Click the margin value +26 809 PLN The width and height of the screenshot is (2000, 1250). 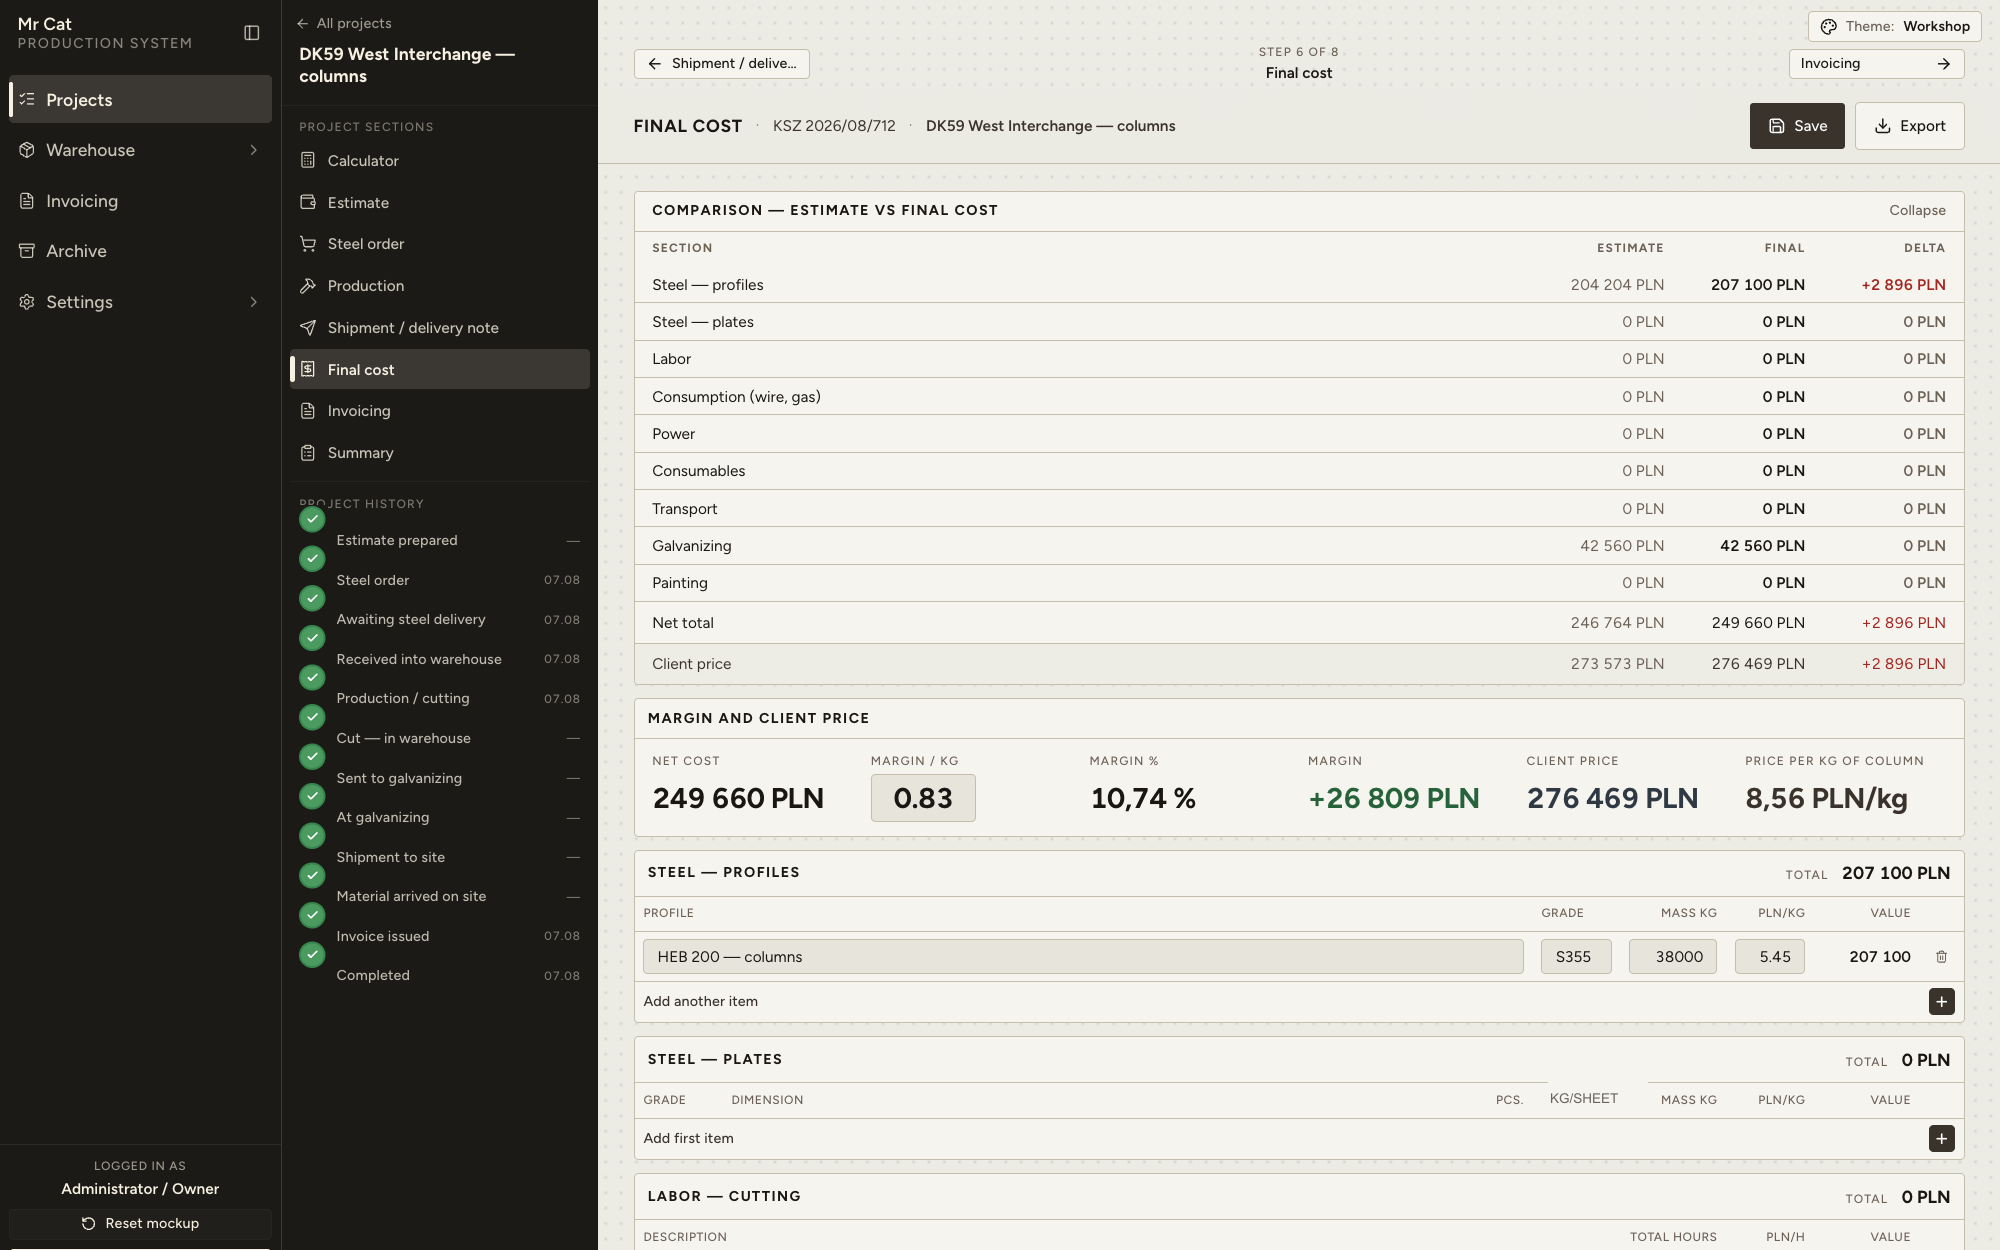tap(1394, 798)
